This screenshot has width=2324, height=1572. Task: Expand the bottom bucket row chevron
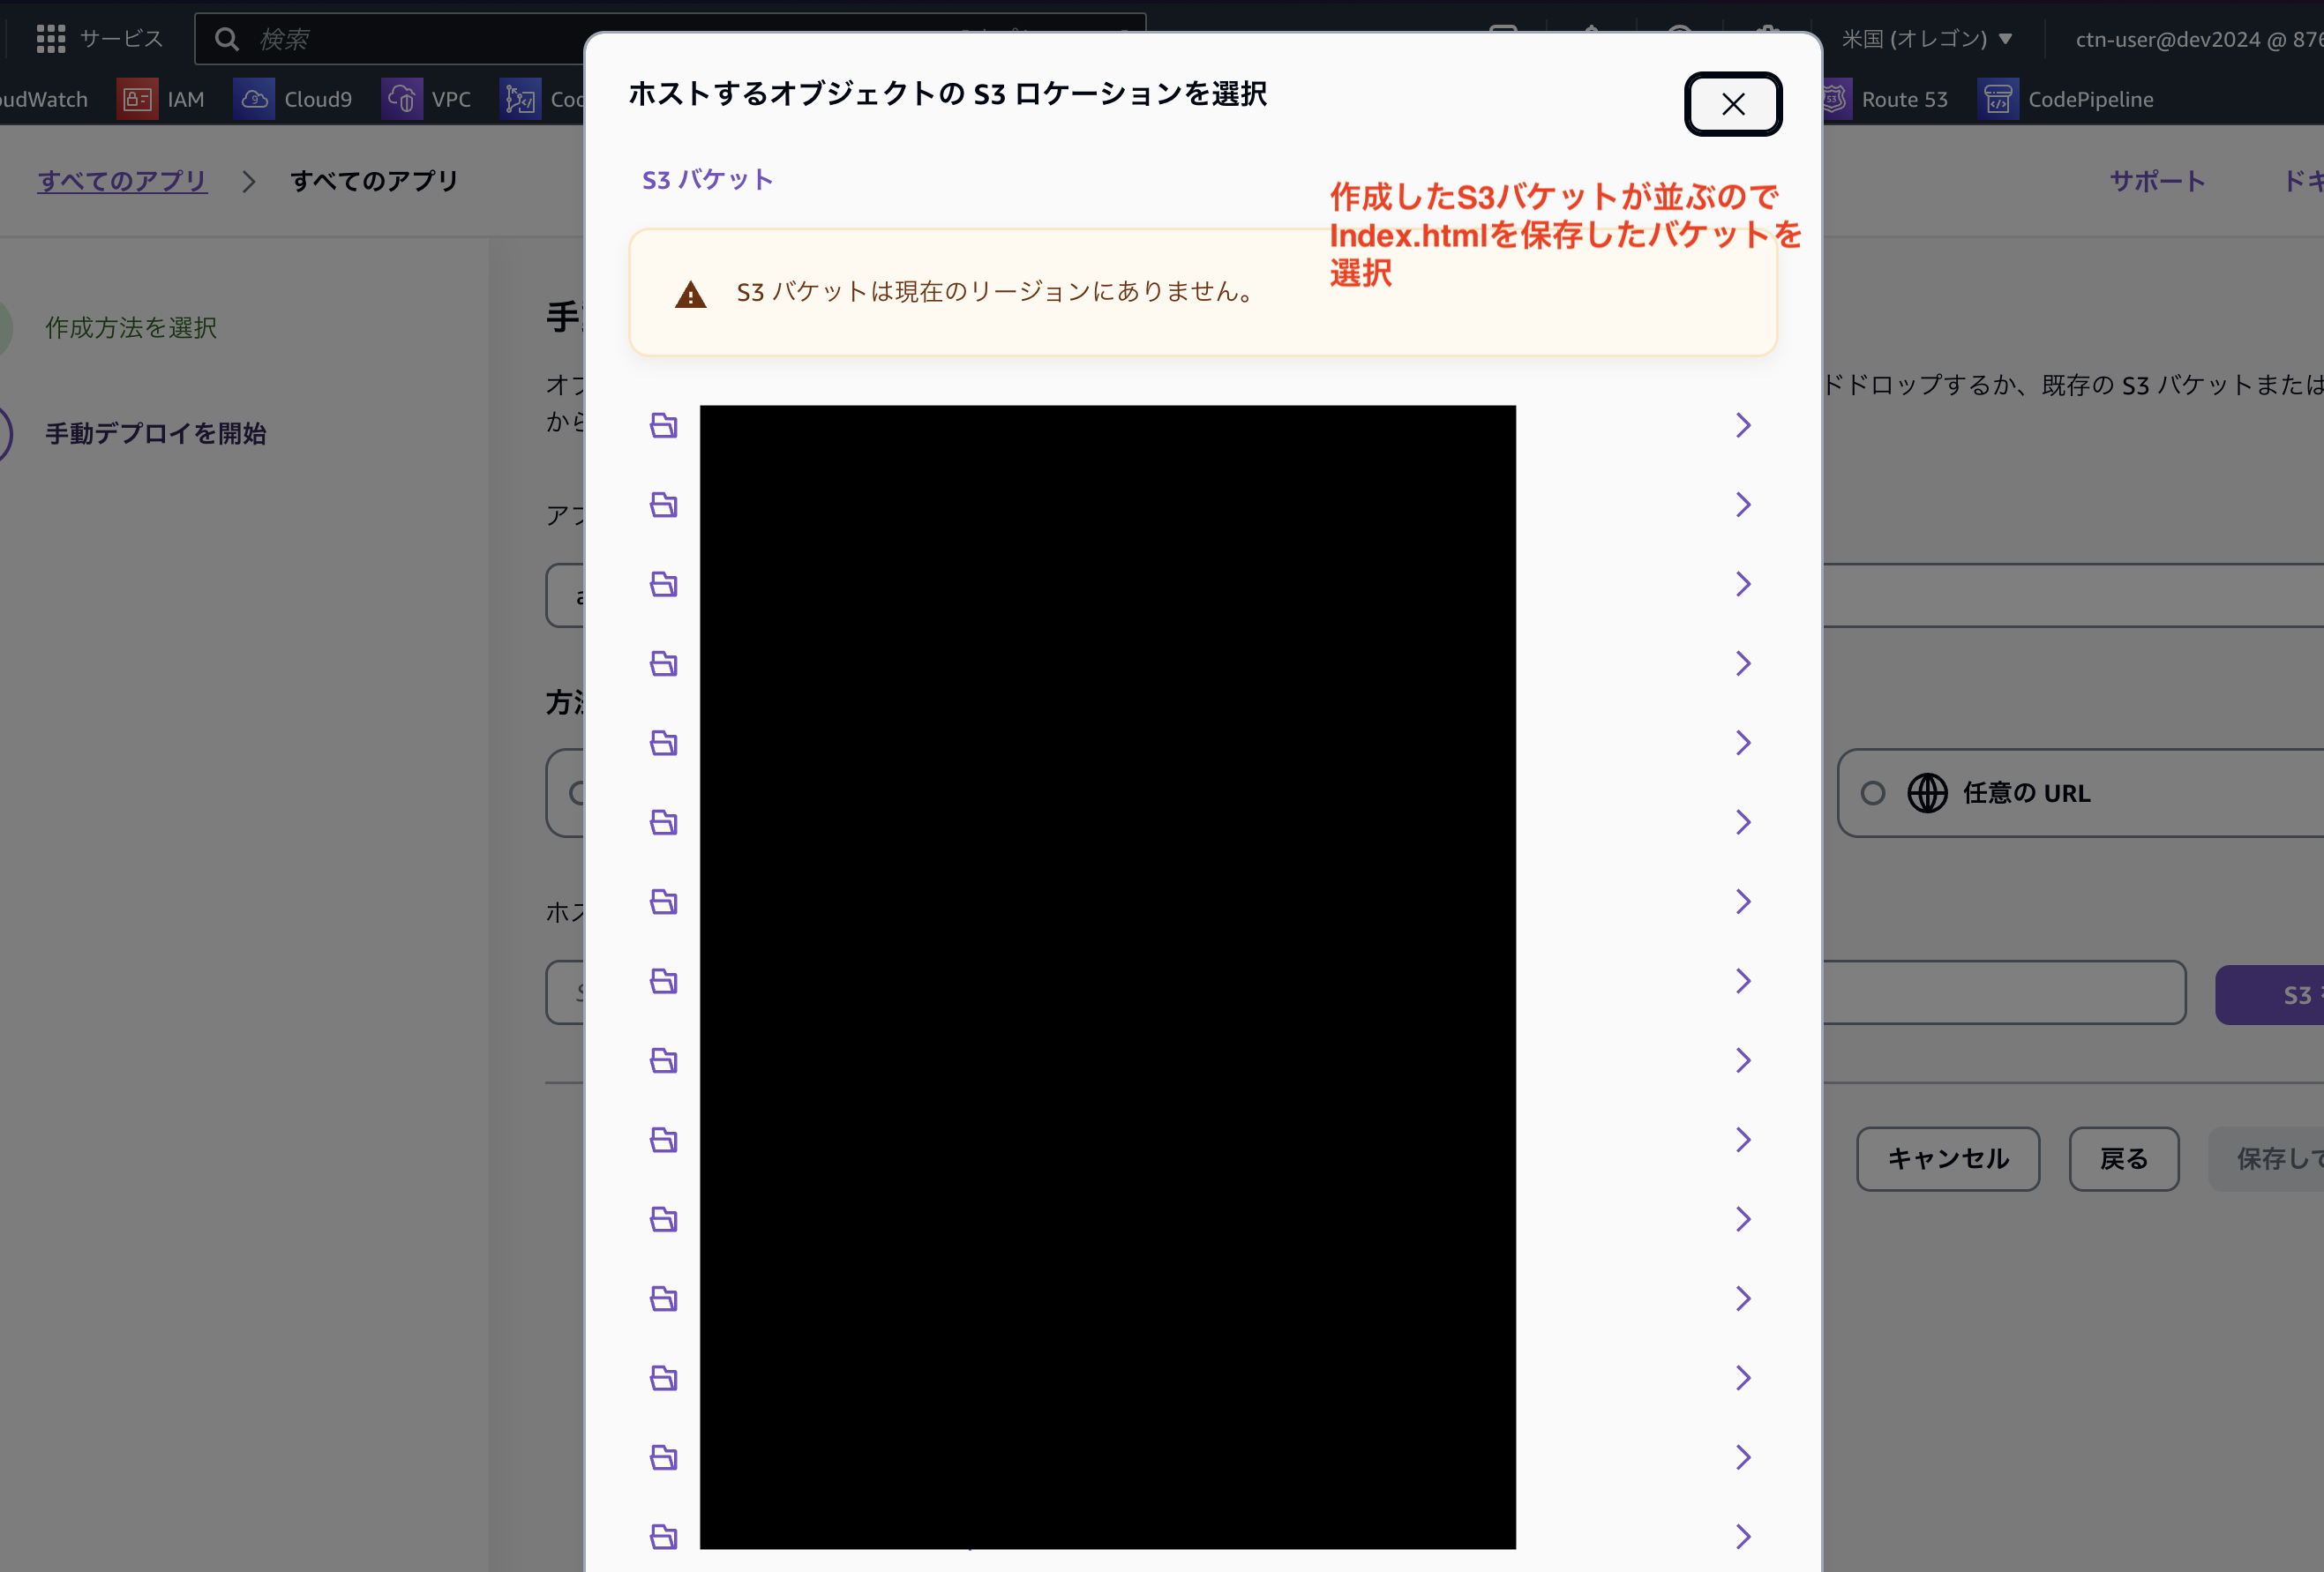[x=1743, y=1537]
